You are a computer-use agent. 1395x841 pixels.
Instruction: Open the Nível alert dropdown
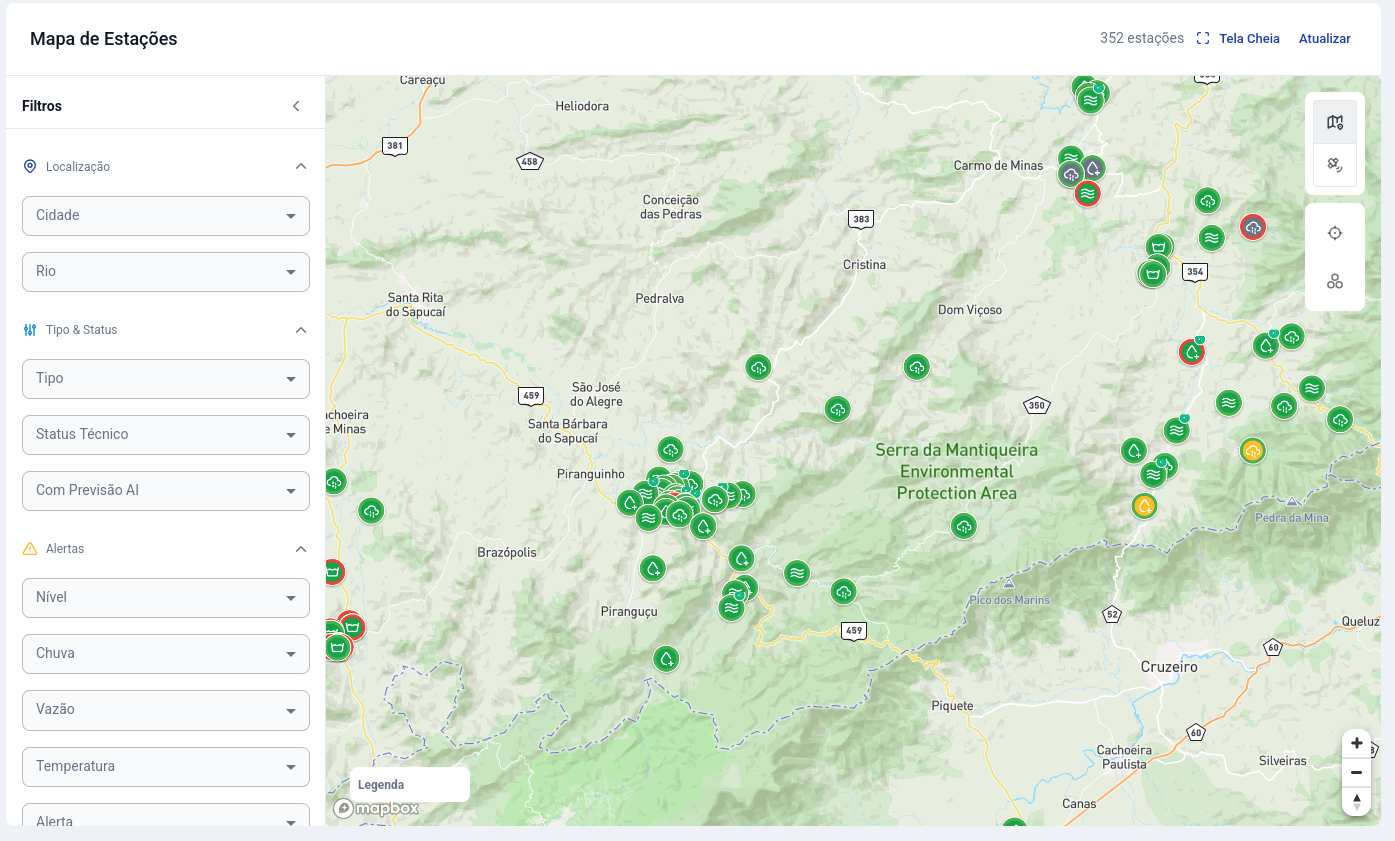tap(165, 597)
